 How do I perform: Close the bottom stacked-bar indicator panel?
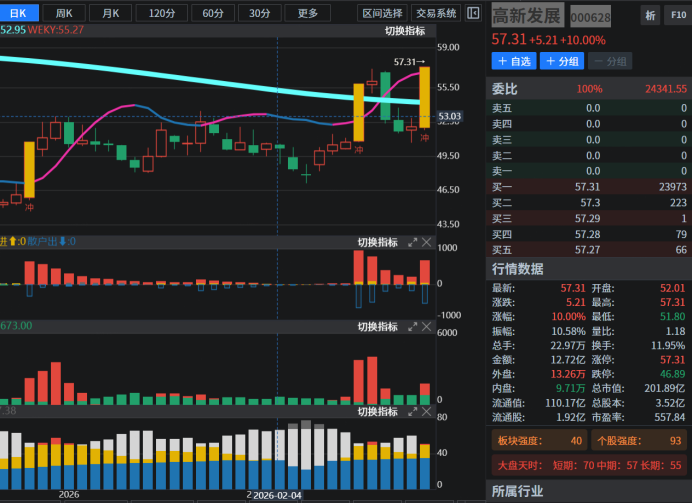click(427, 411)
